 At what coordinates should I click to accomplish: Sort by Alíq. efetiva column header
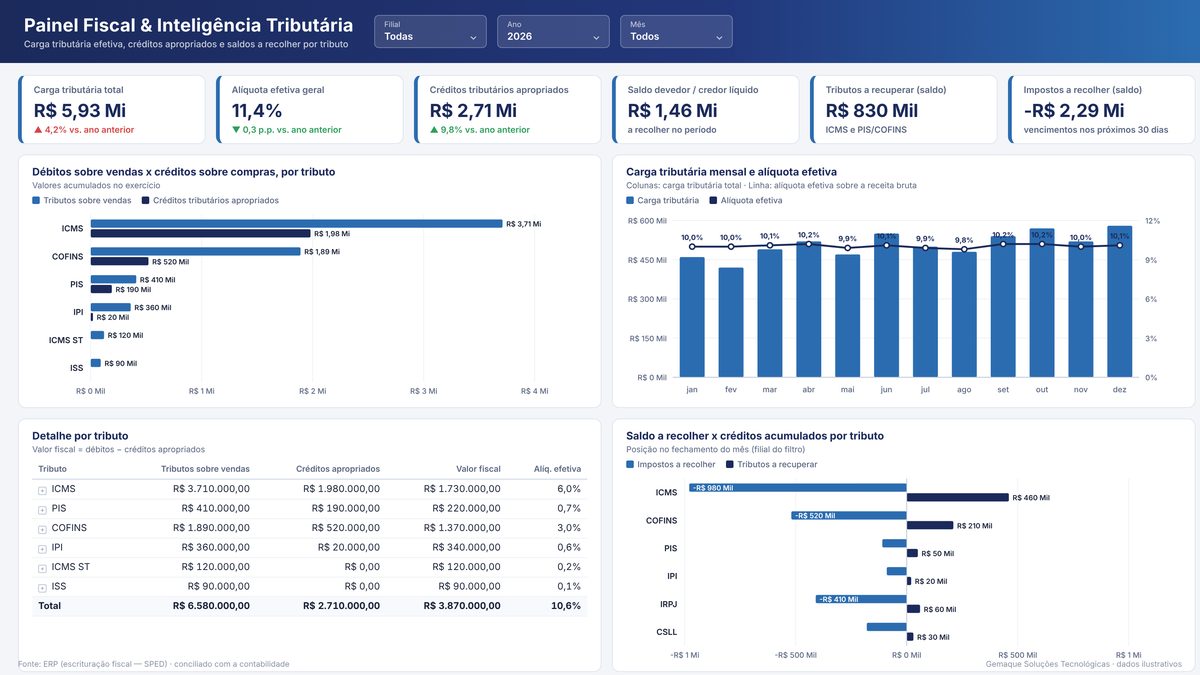(557, 468)
